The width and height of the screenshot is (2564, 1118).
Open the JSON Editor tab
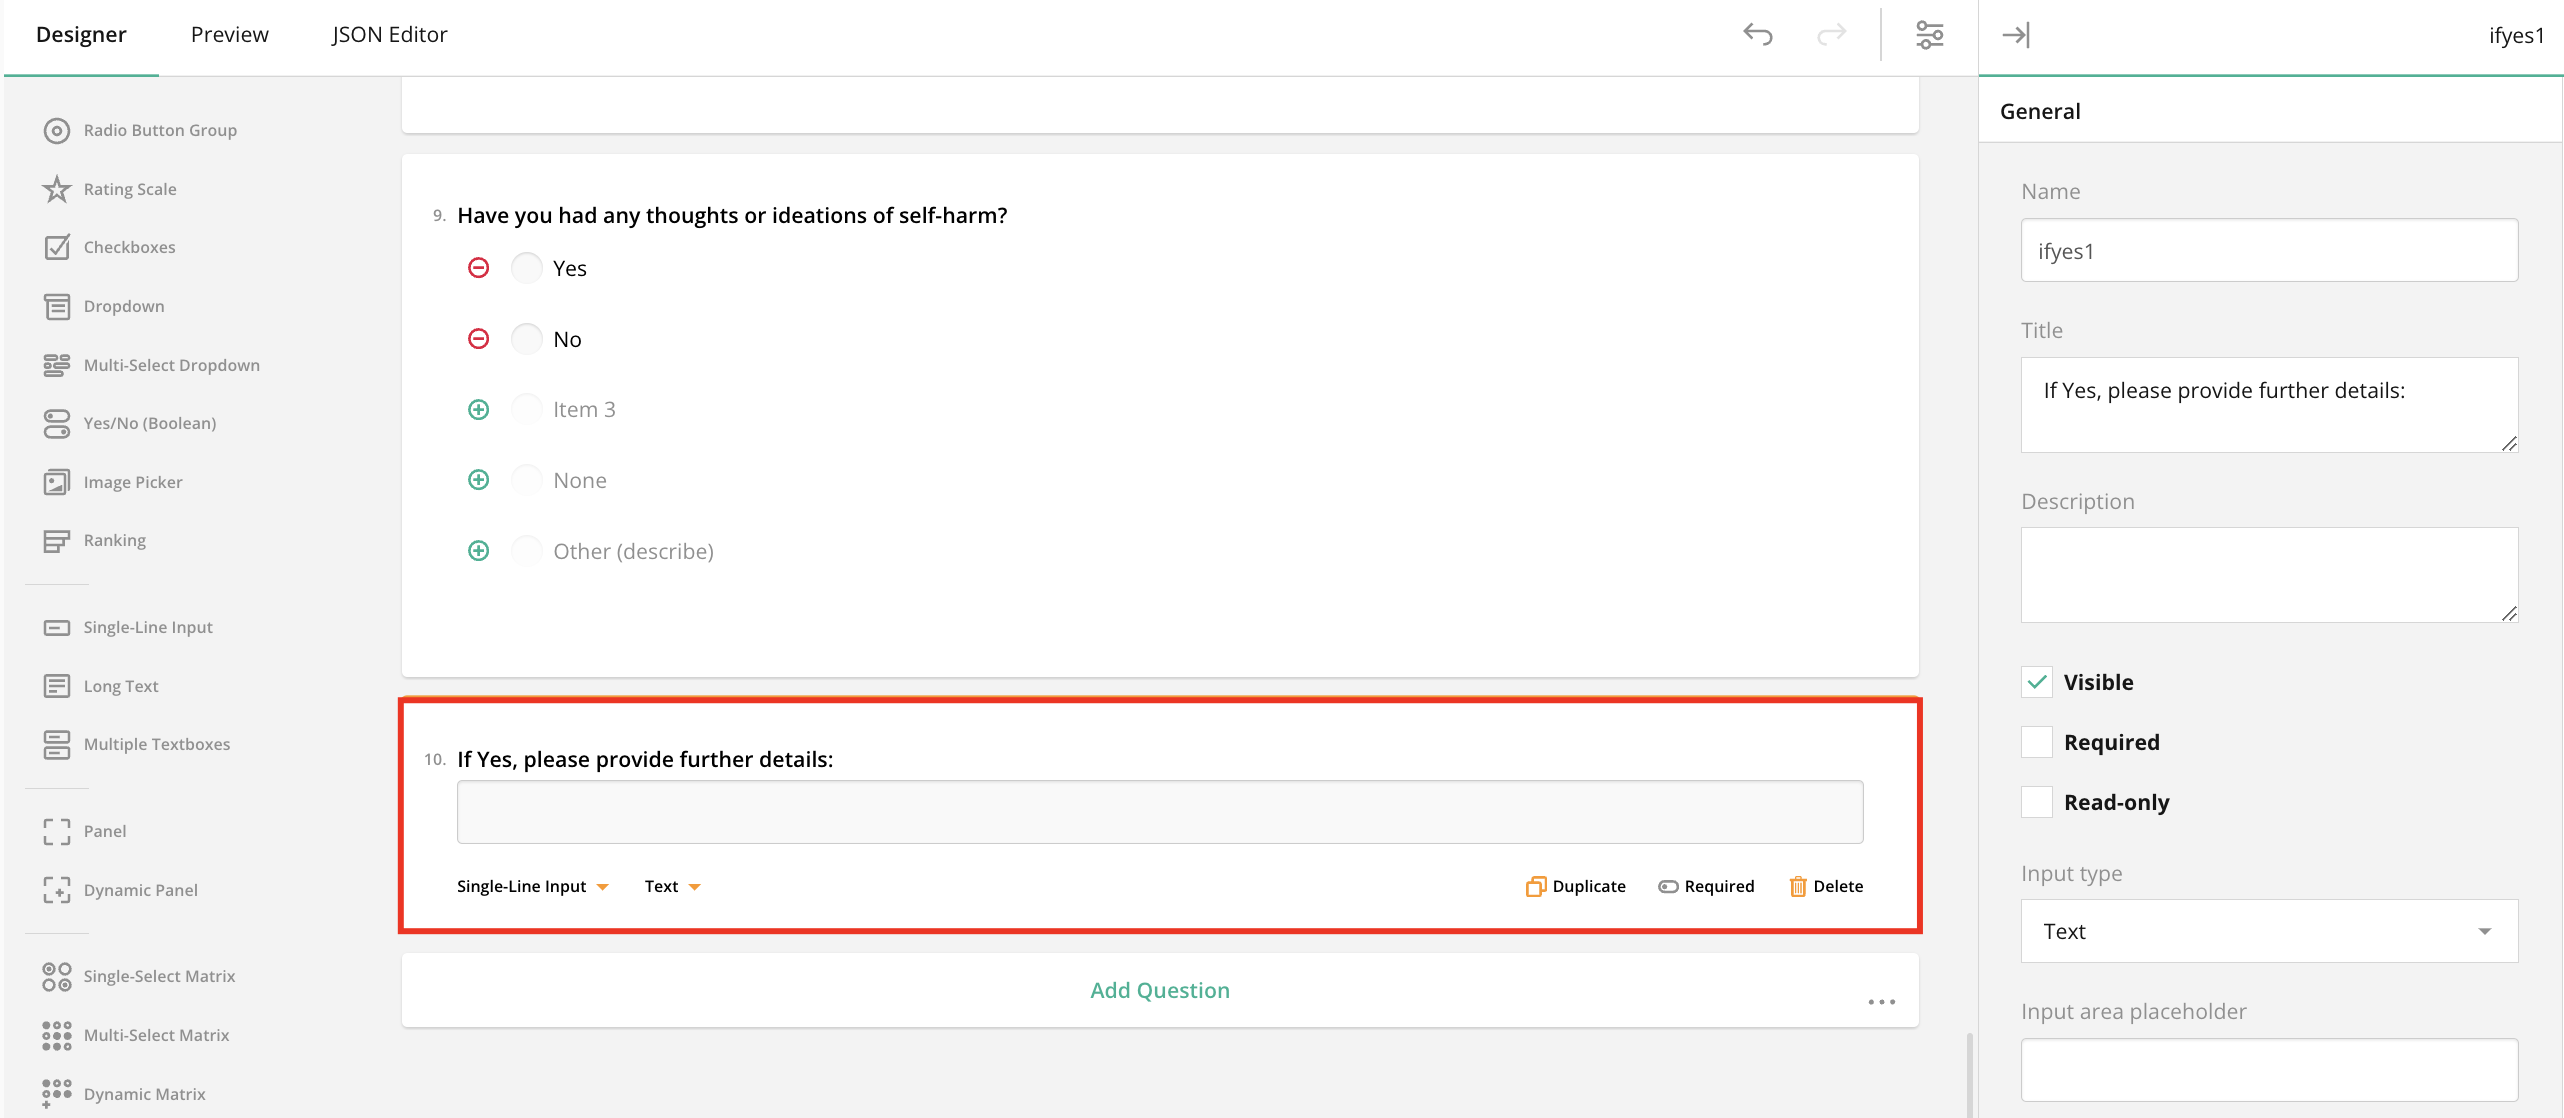389,33
